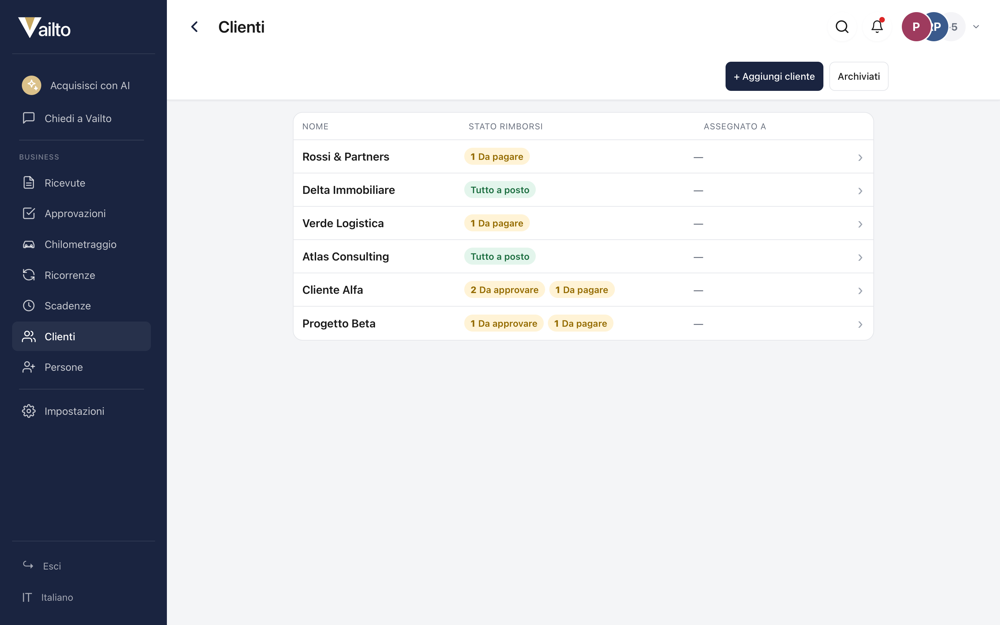The width and height of the screenshot is (1000, 625).
Task: Click Progetto Beta 1 Da pagare badge
Action: [580, 323]
